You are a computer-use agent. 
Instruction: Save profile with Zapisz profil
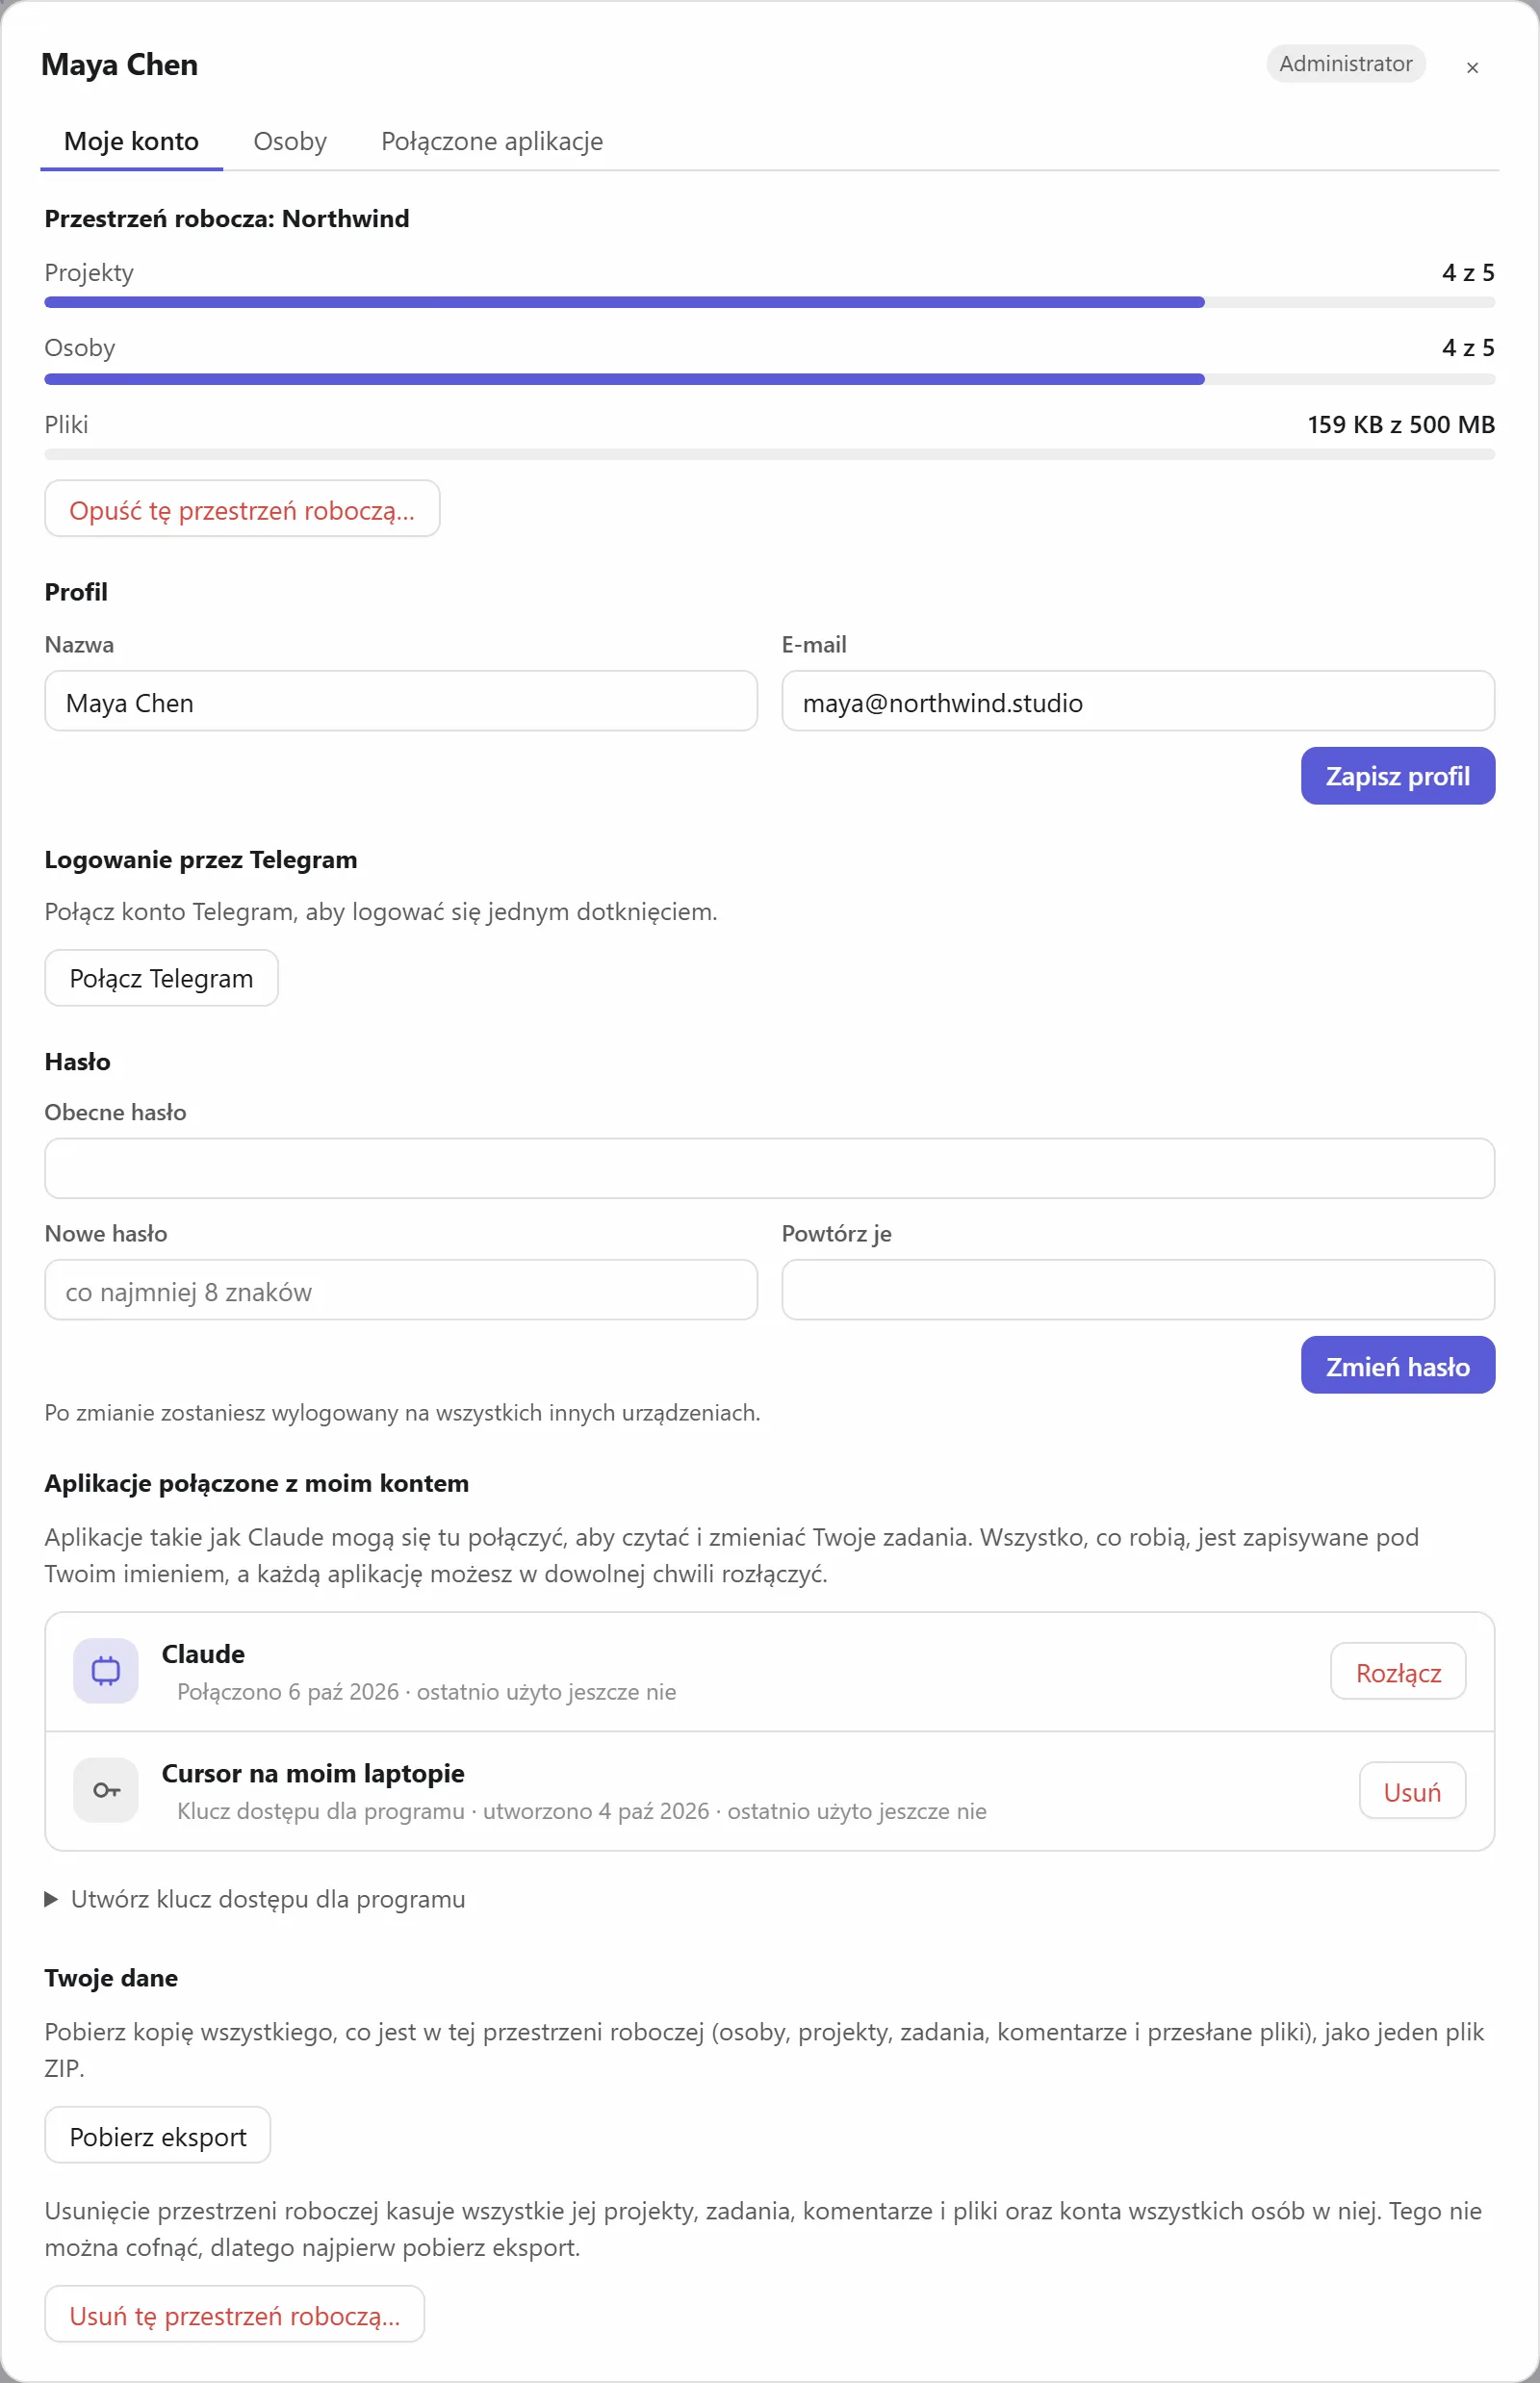[1397, 776]
